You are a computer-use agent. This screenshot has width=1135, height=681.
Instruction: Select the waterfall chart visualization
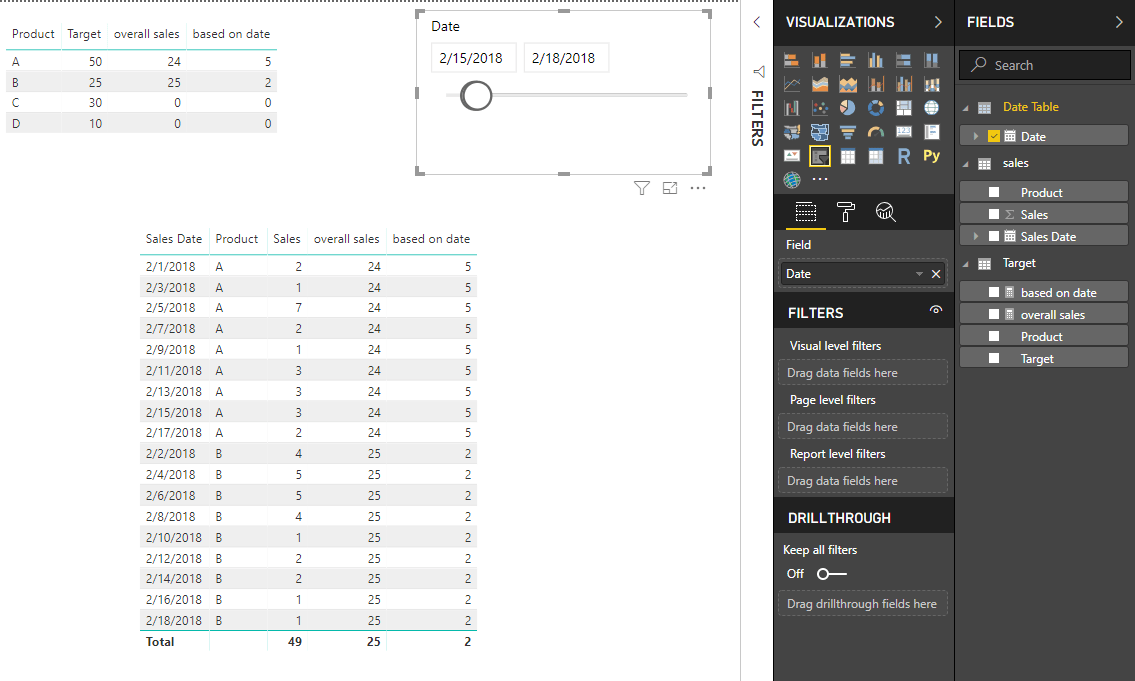tap(791, 108)
